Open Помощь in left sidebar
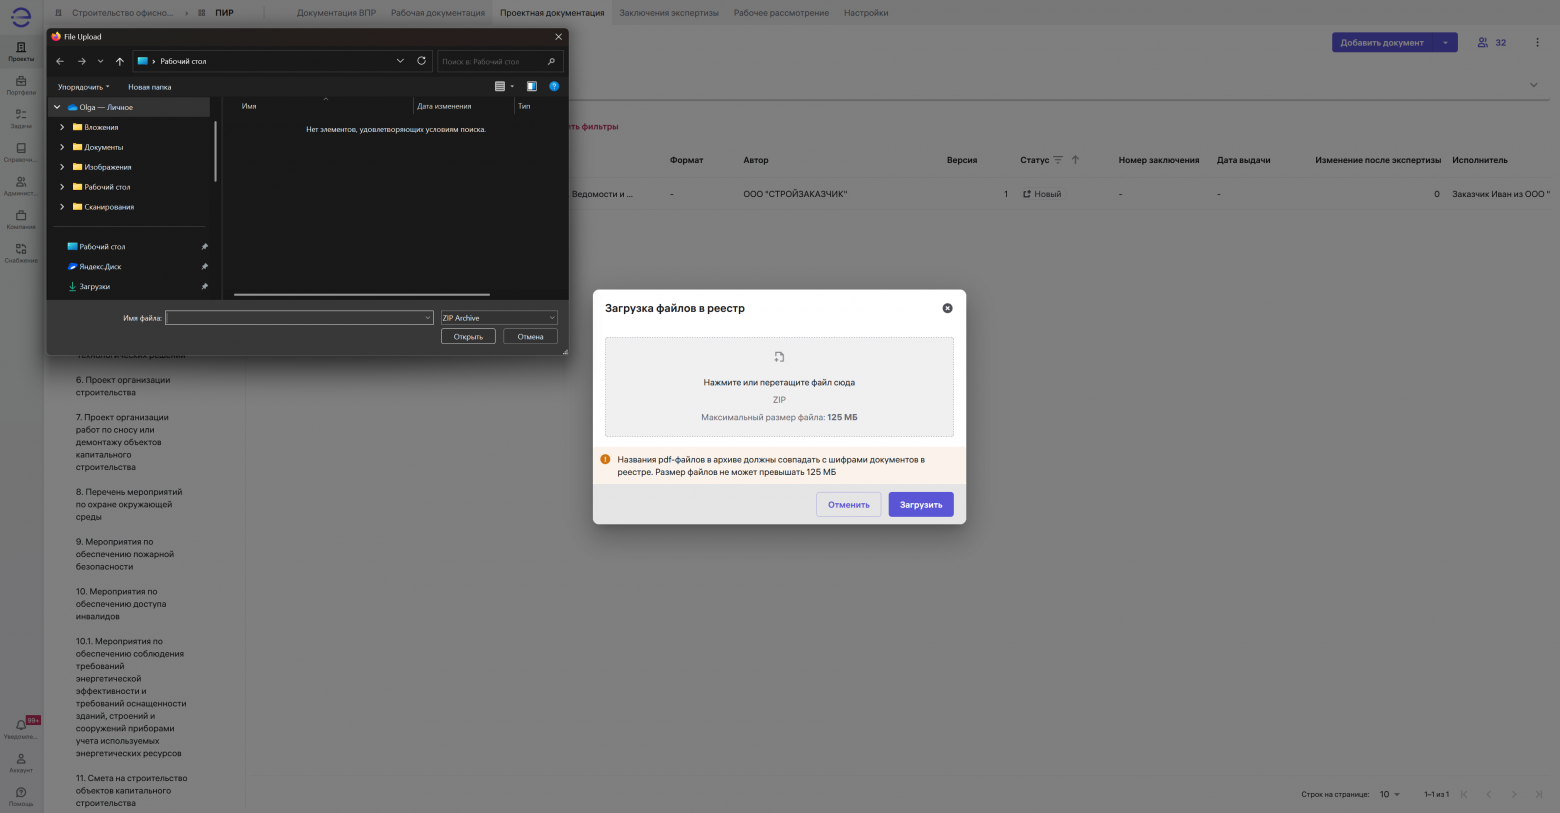This screenshot has width=1560, height=813. coord(21,796)
